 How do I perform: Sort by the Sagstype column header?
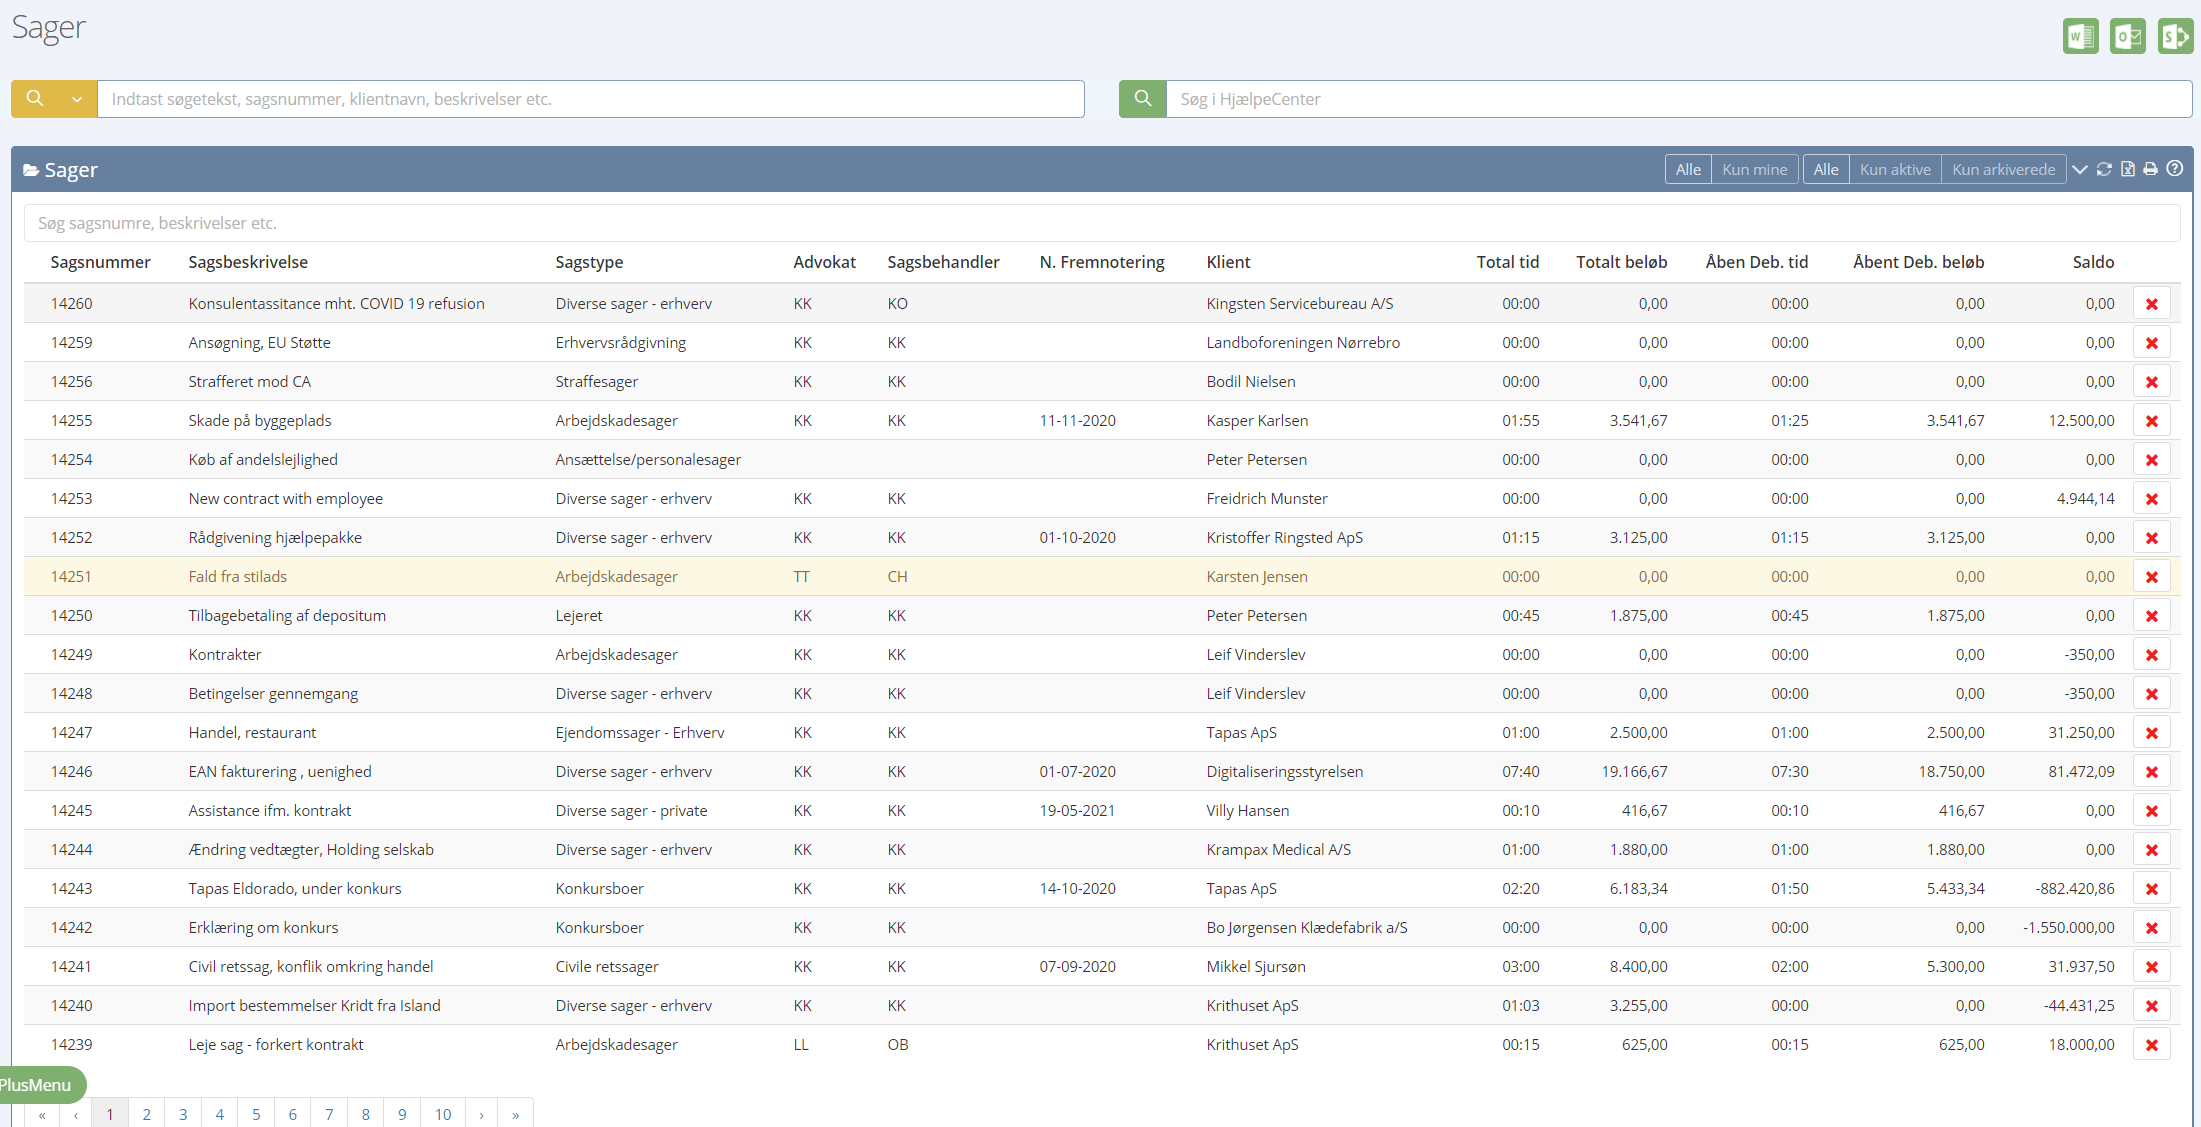[x=589, y=262]
